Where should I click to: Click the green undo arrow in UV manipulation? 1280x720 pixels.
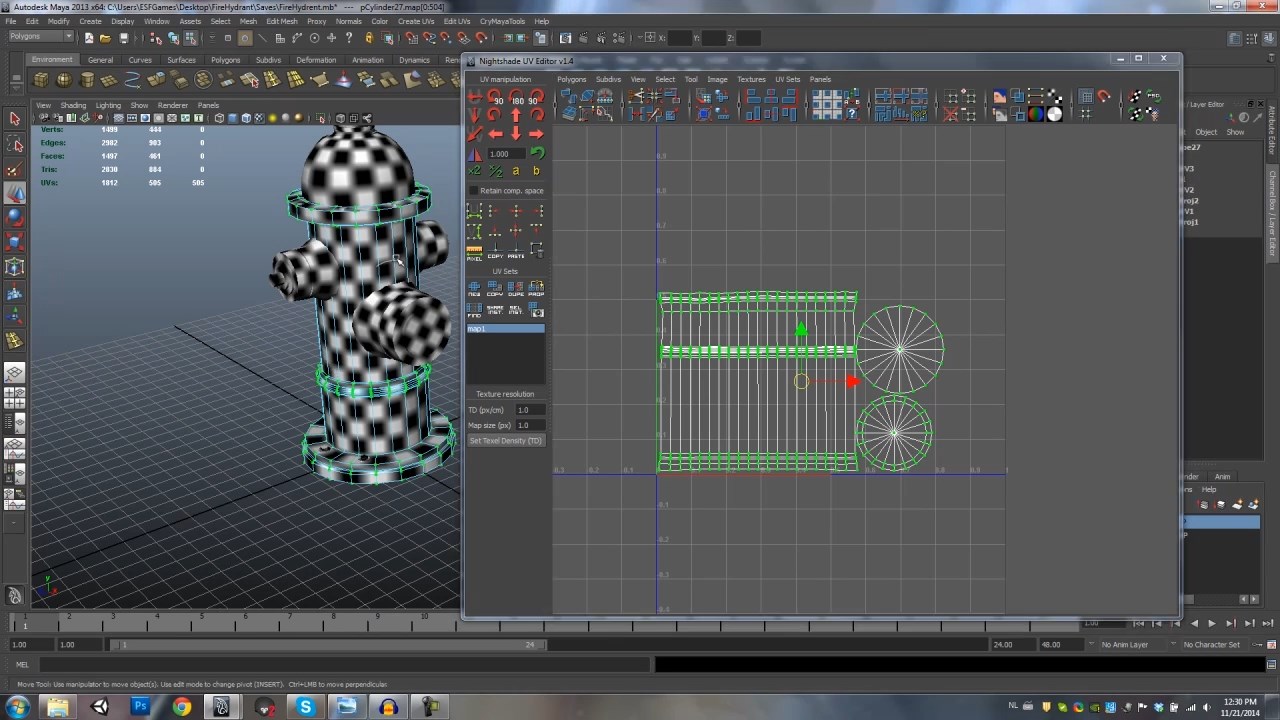pos(537,153)
